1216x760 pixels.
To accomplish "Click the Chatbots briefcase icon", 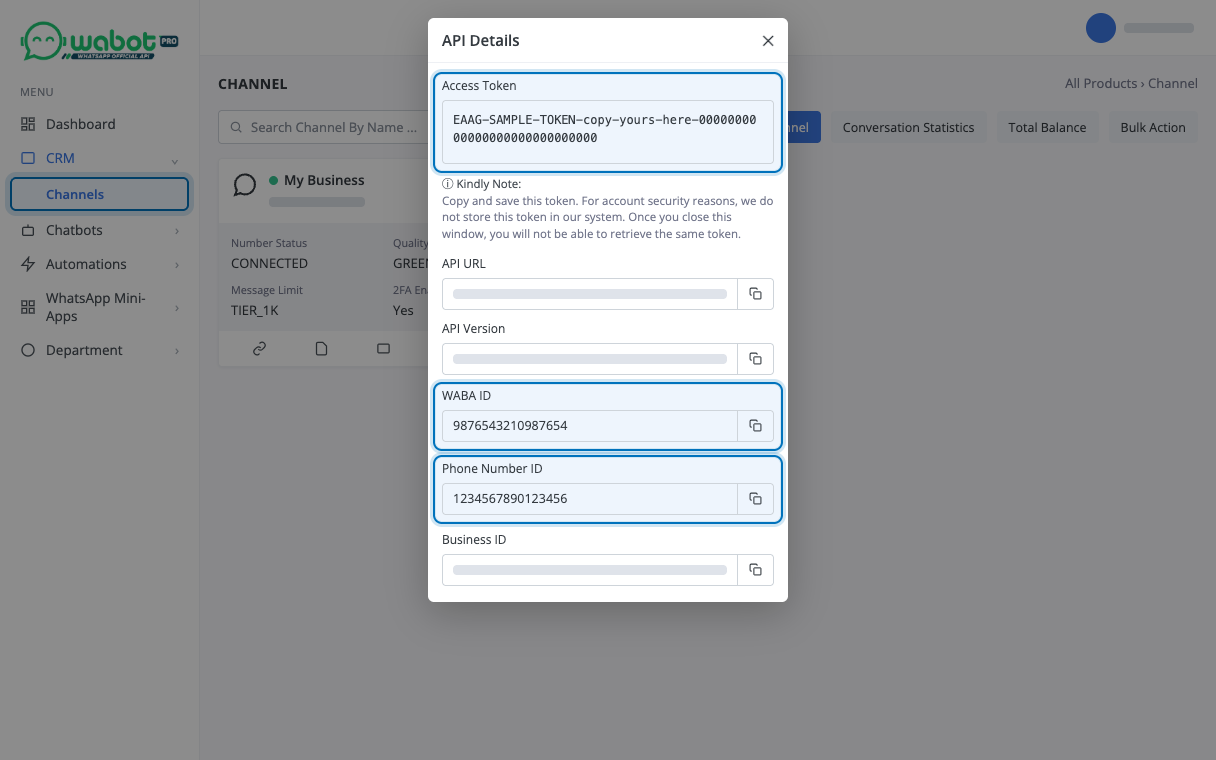I will tap(28, 230).
